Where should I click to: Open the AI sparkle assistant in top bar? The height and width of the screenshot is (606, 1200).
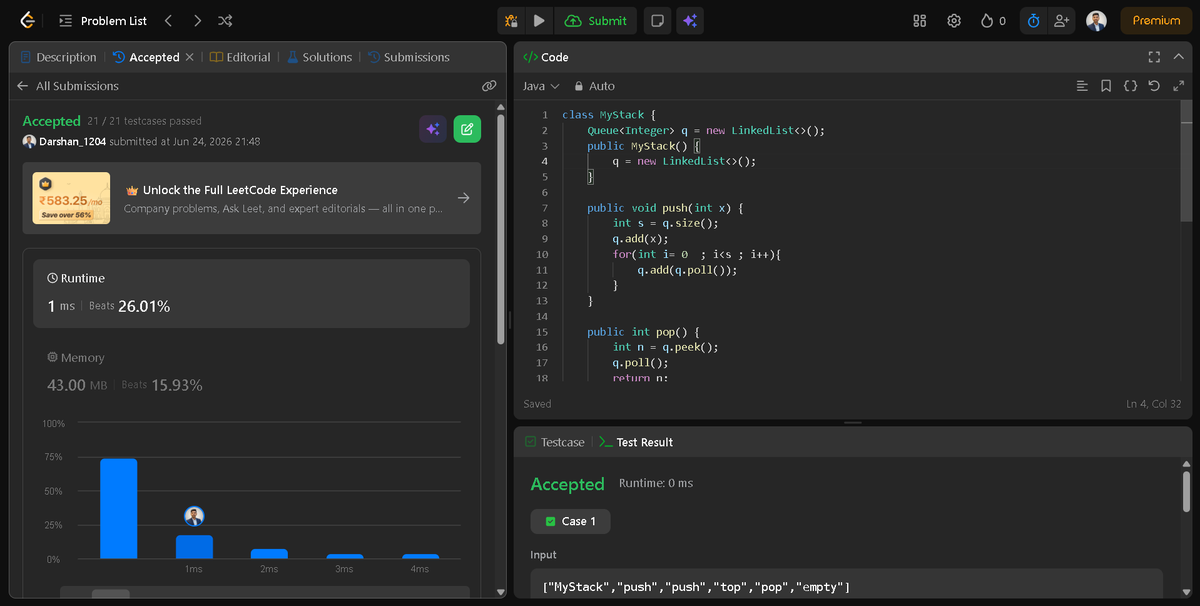click(x=689, y=20)
